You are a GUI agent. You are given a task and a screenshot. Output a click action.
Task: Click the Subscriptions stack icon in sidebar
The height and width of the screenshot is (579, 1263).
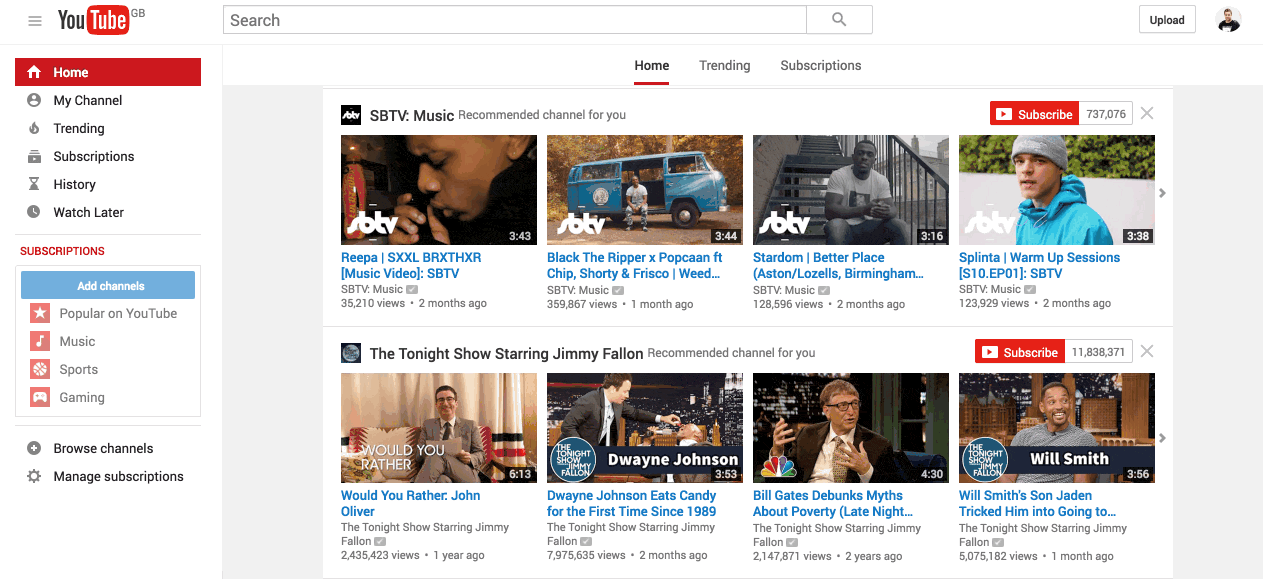click(34, 156)
